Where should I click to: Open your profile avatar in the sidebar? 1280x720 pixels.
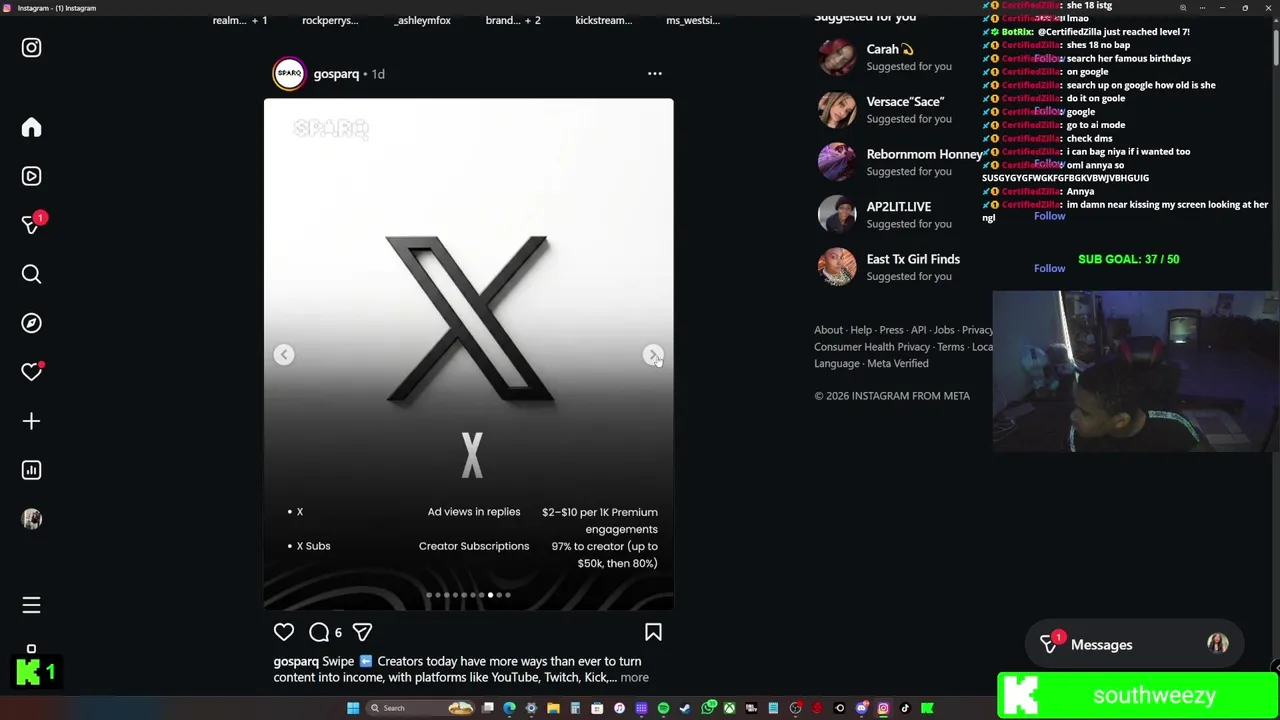(31, 519)
